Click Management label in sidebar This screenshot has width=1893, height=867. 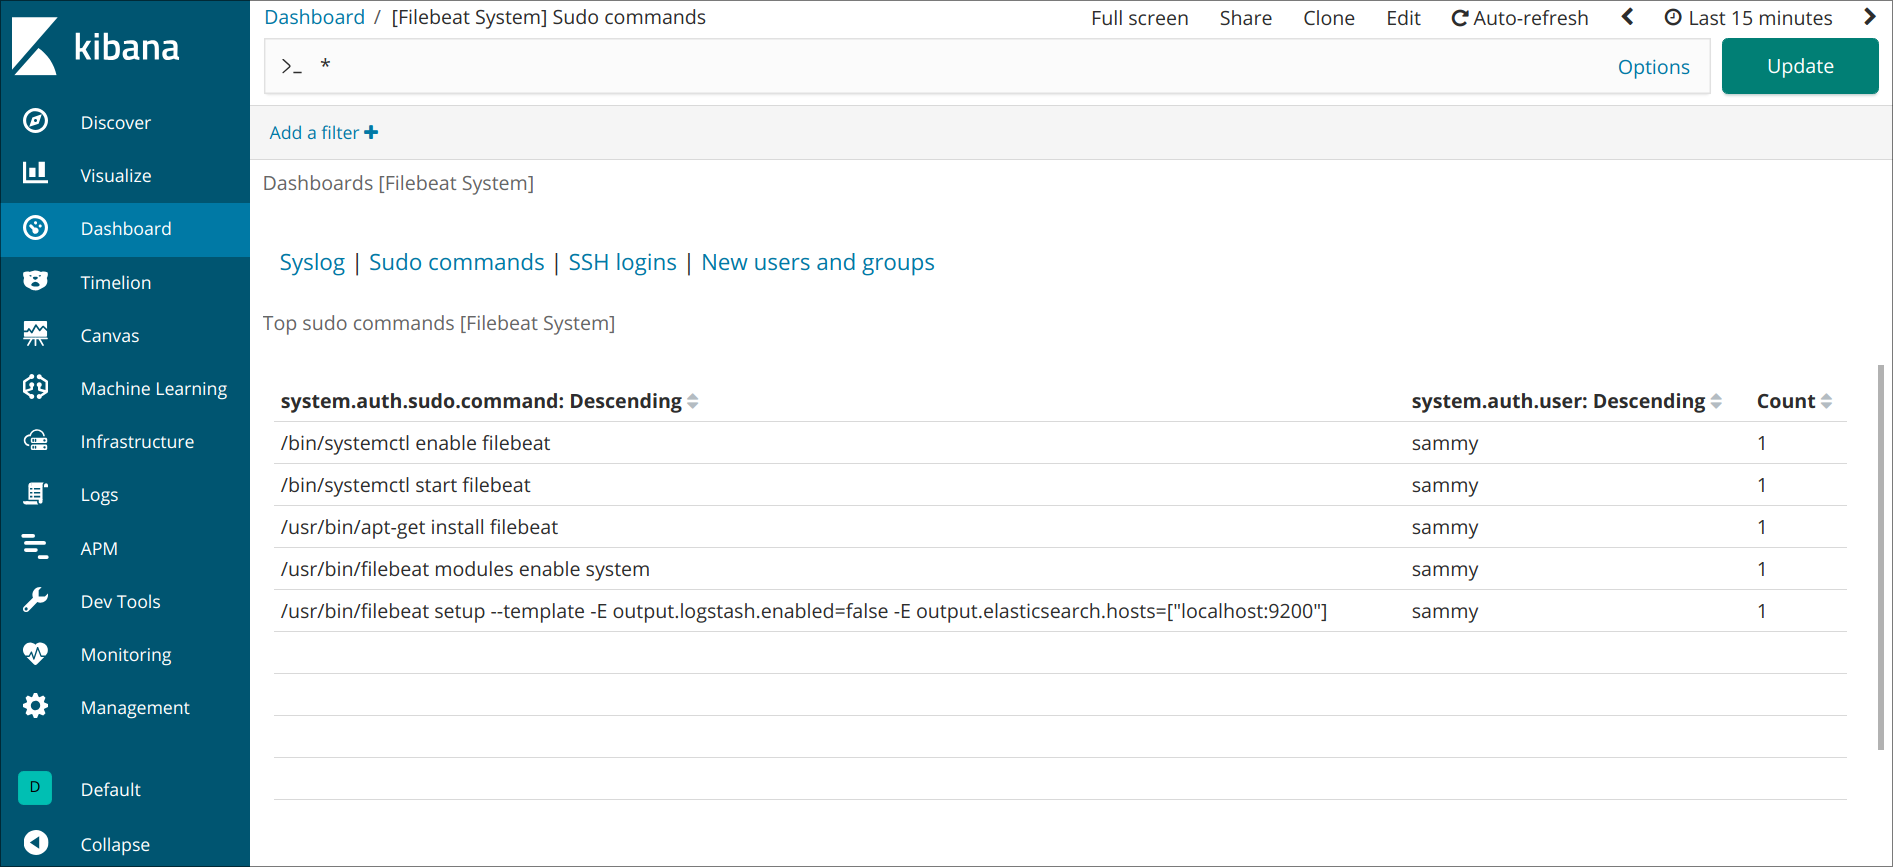click(x=135, y=708)
